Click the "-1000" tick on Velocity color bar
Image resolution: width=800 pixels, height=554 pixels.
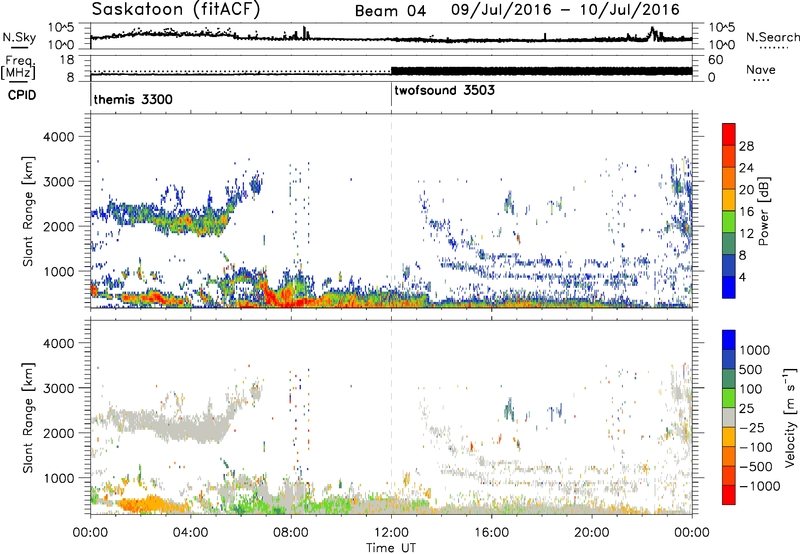point(759,486)
